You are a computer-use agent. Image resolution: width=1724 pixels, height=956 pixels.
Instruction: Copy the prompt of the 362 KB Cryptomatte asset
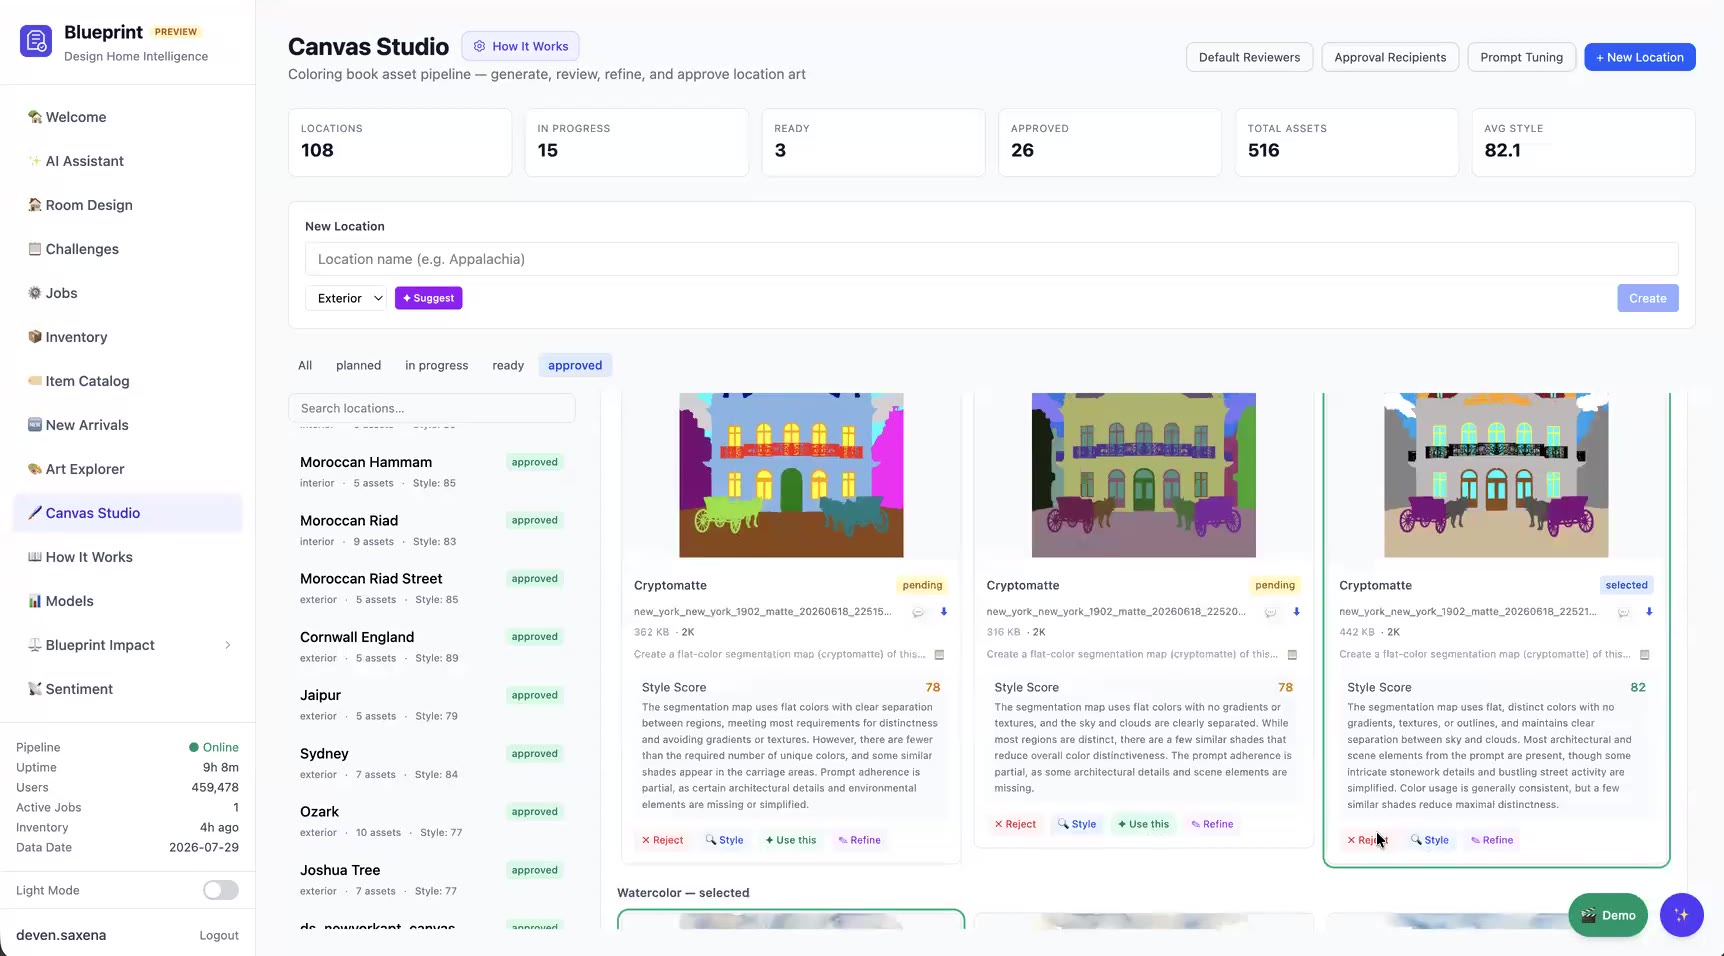pos(939,655)
